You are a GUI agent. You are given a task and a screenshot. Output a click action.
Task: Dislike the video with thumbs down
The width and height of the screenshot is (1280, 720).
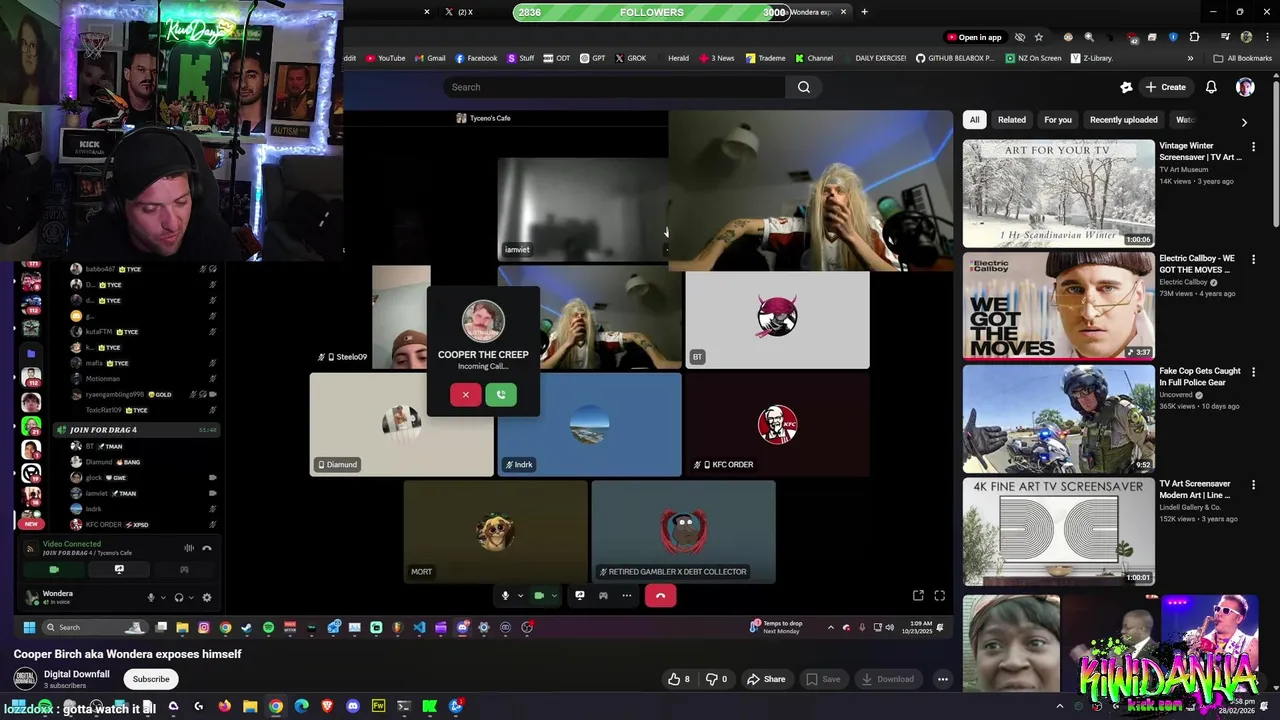click(x=716, y=679)
